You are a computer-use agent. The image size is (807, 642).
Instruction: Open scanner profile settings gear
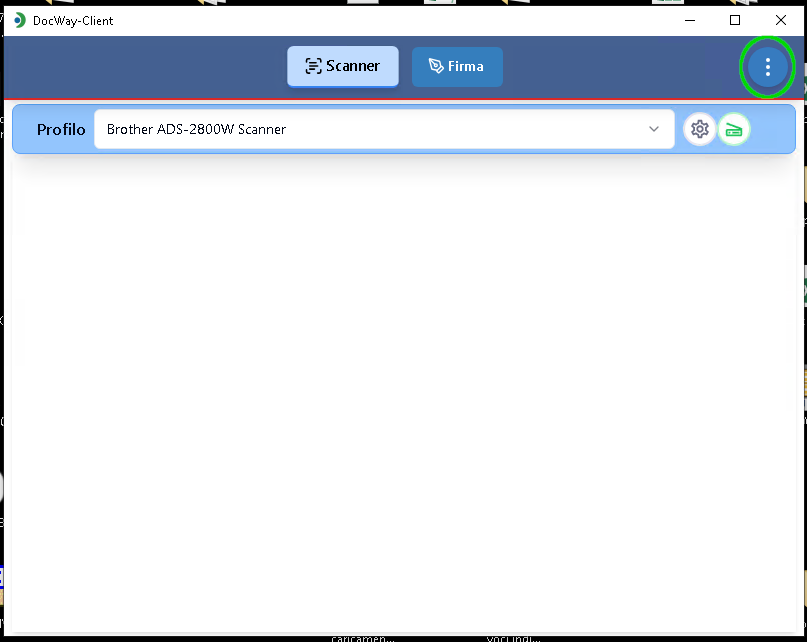[699, 129]
